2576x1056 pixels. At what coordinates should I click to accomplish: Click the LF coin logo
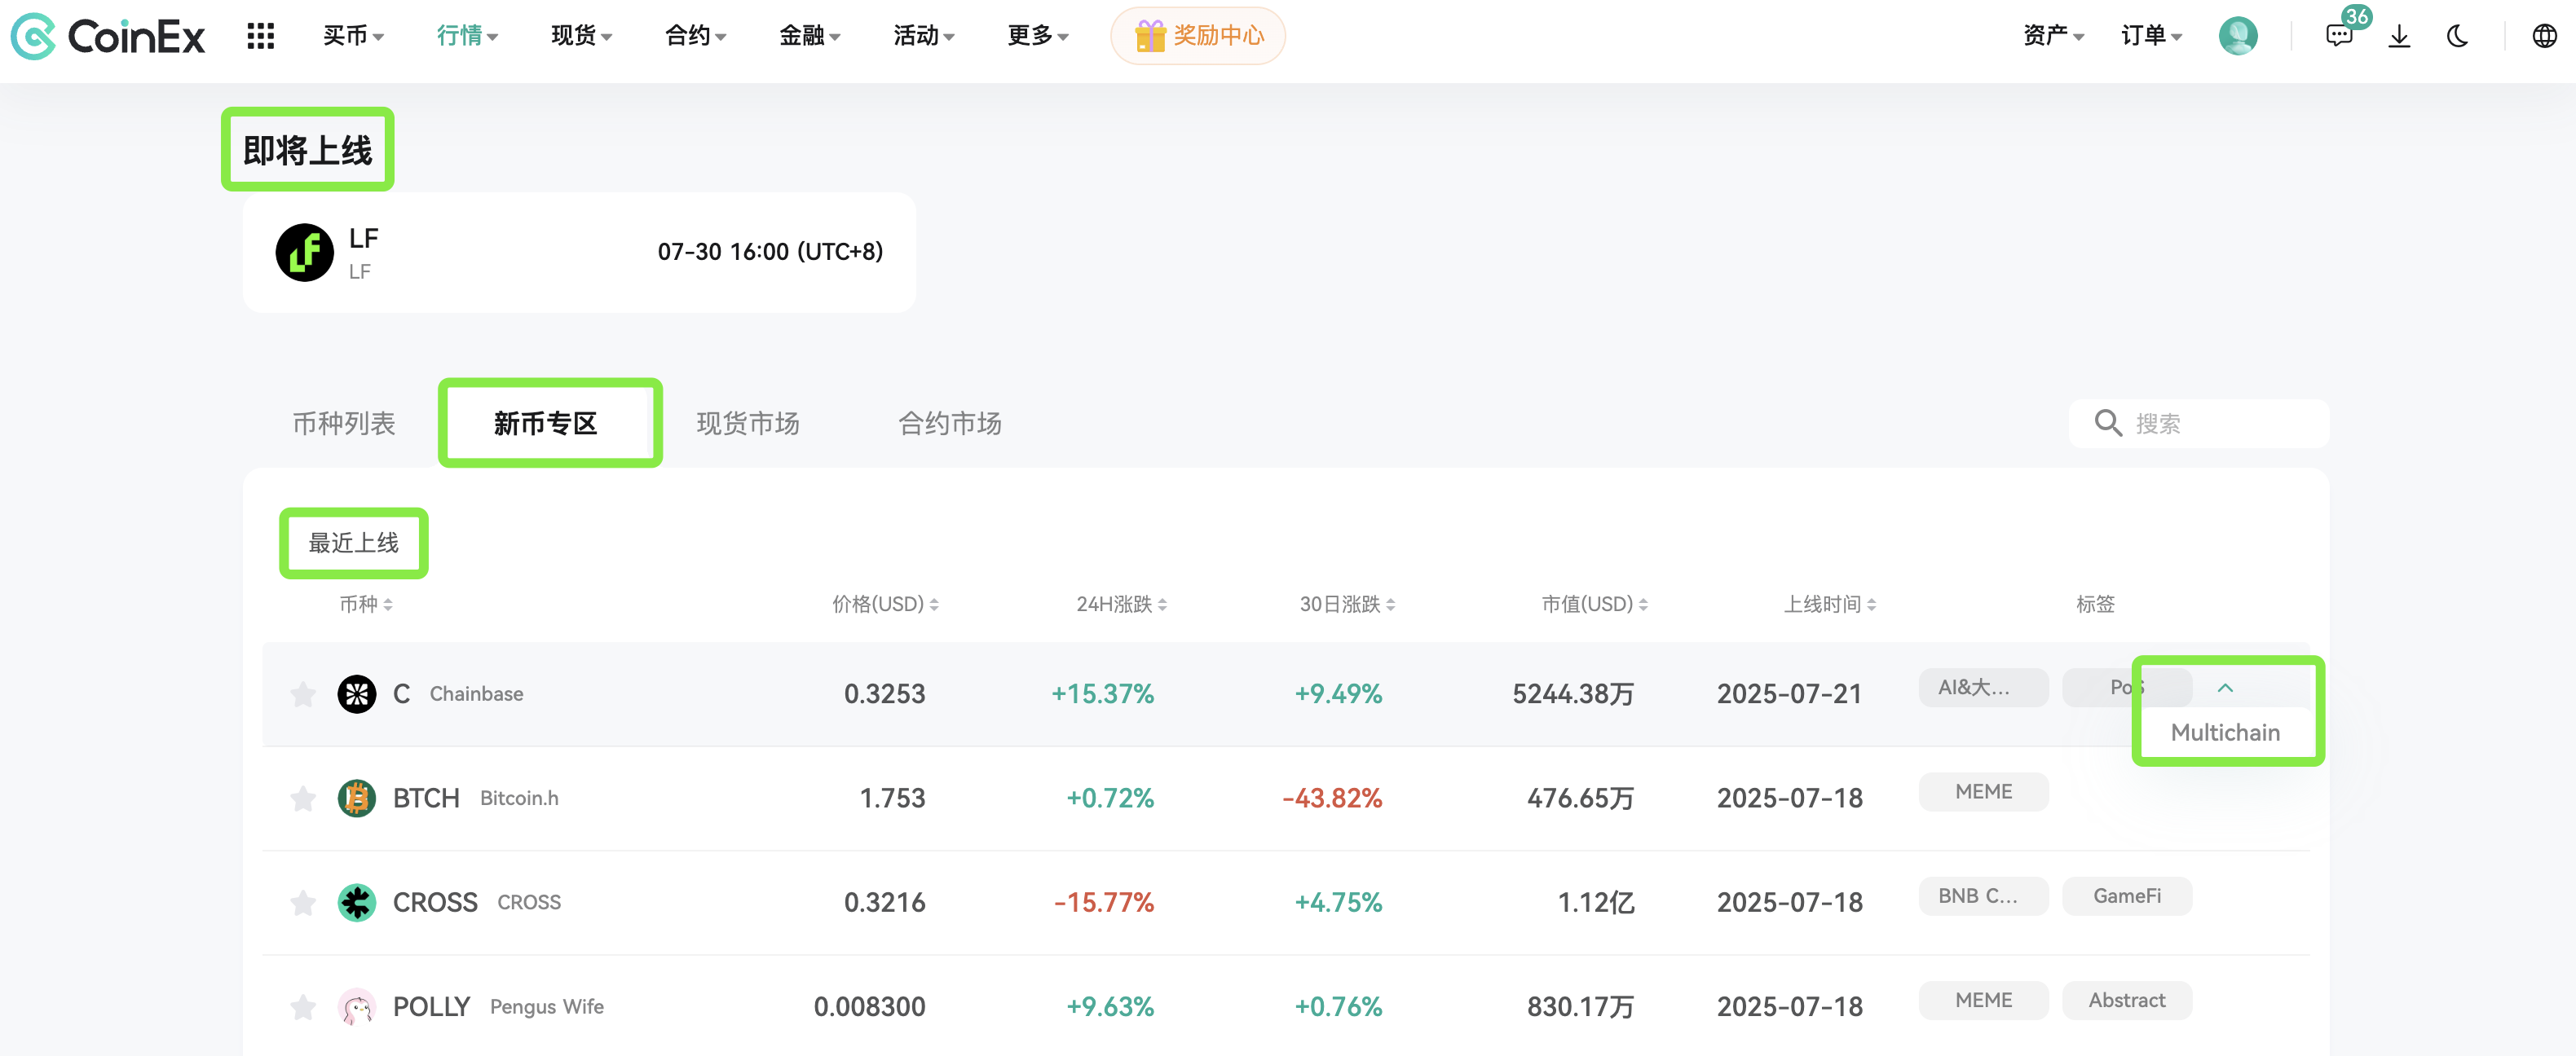pyautogui.click(x=304, y=252)
